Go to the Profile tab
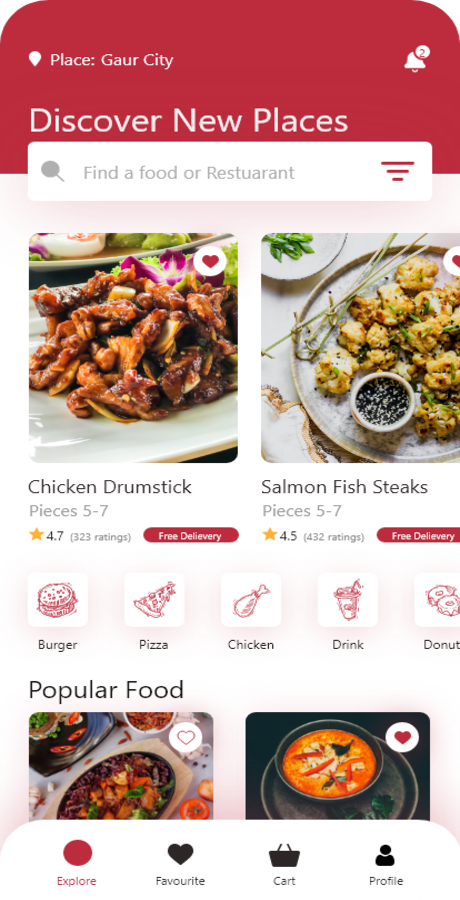The width and height of the screenshot is (460, 900). coord(386,863)
